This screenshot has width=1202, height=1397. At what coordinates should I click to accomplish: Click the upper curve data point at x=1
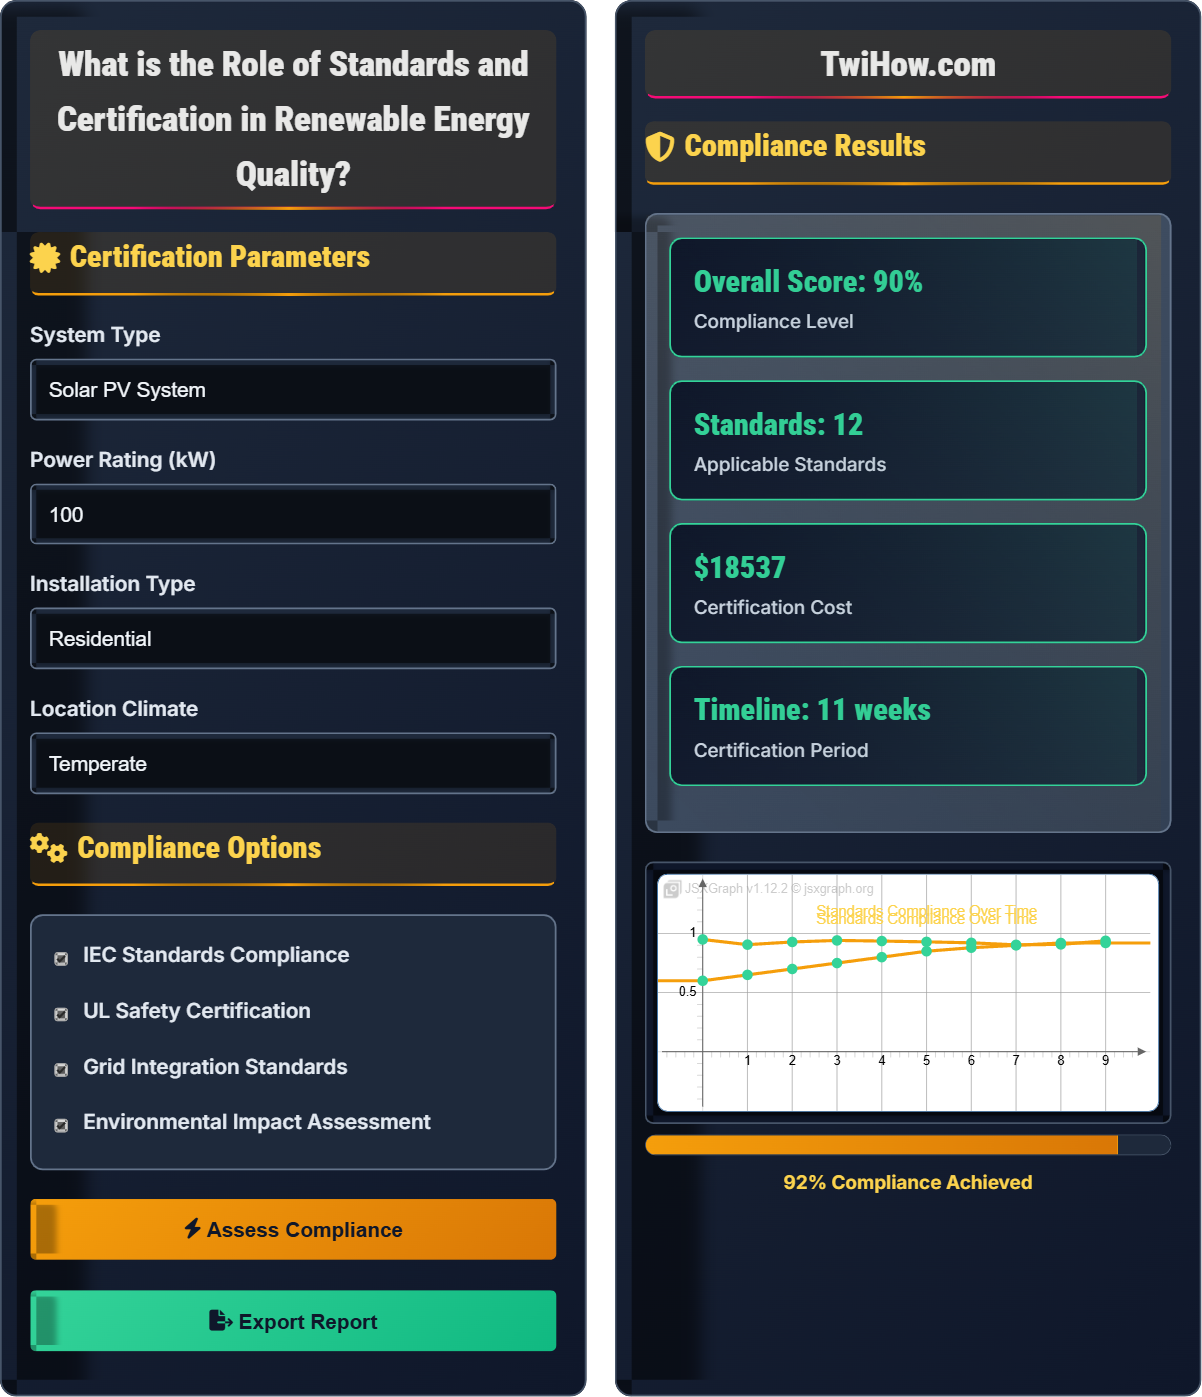[x=747, y=944]
